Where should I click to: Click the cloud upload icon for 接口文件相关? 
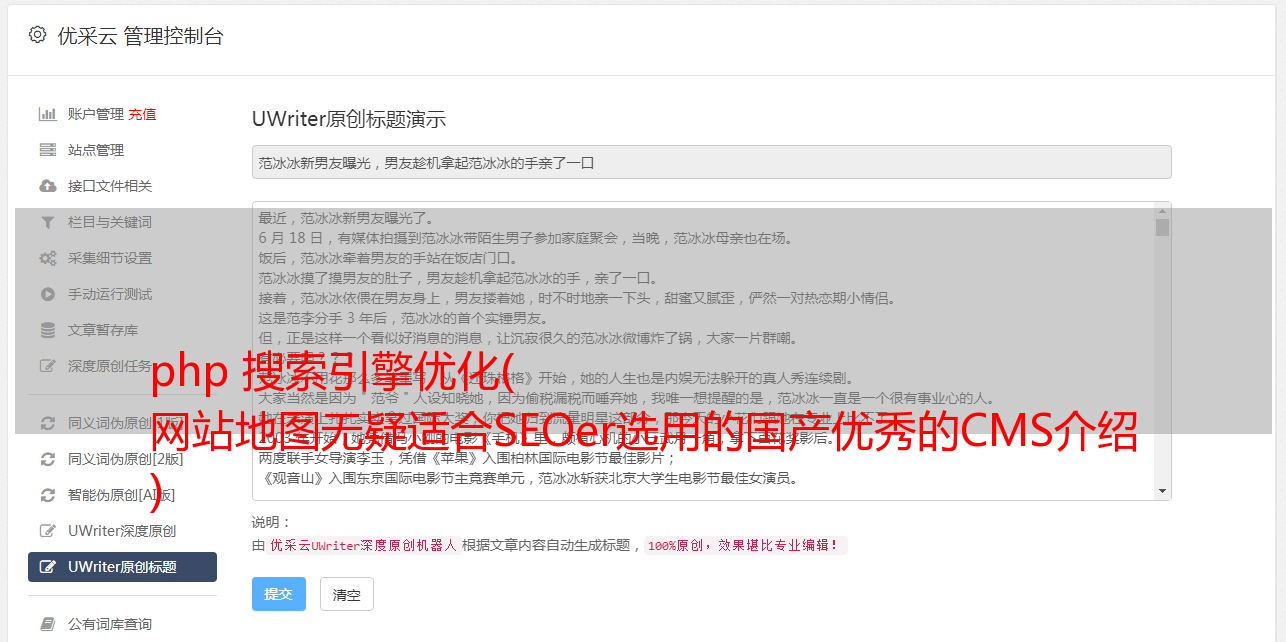point(47,186)
